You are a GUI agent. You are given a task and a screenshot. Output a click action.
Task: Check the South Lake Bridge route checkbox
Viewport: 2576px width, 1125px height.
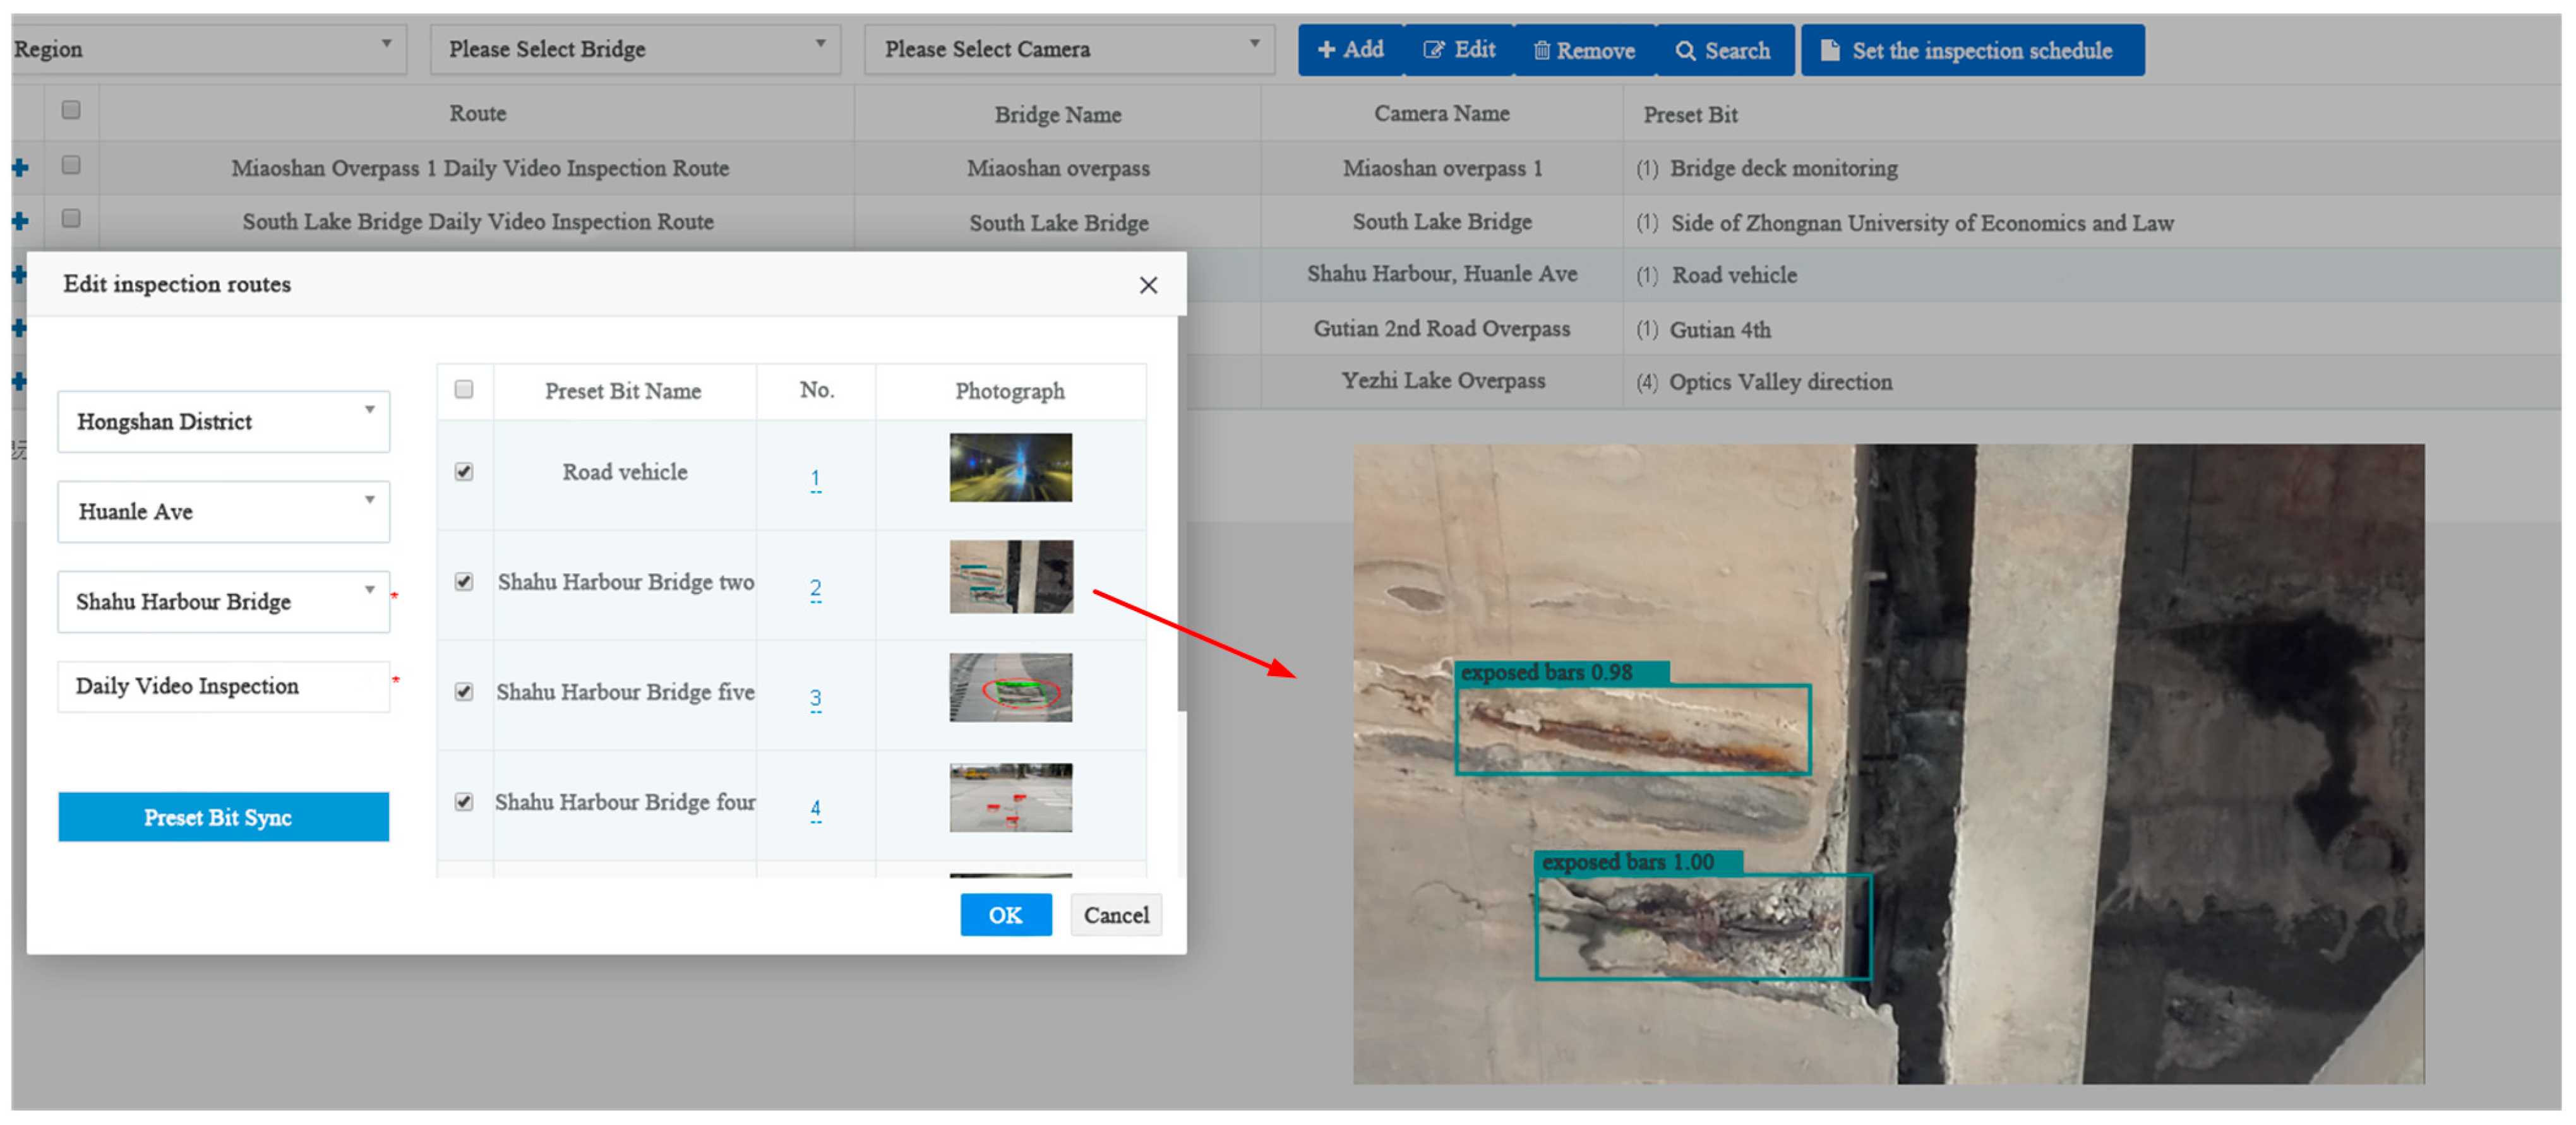click(x=71, y=218)
